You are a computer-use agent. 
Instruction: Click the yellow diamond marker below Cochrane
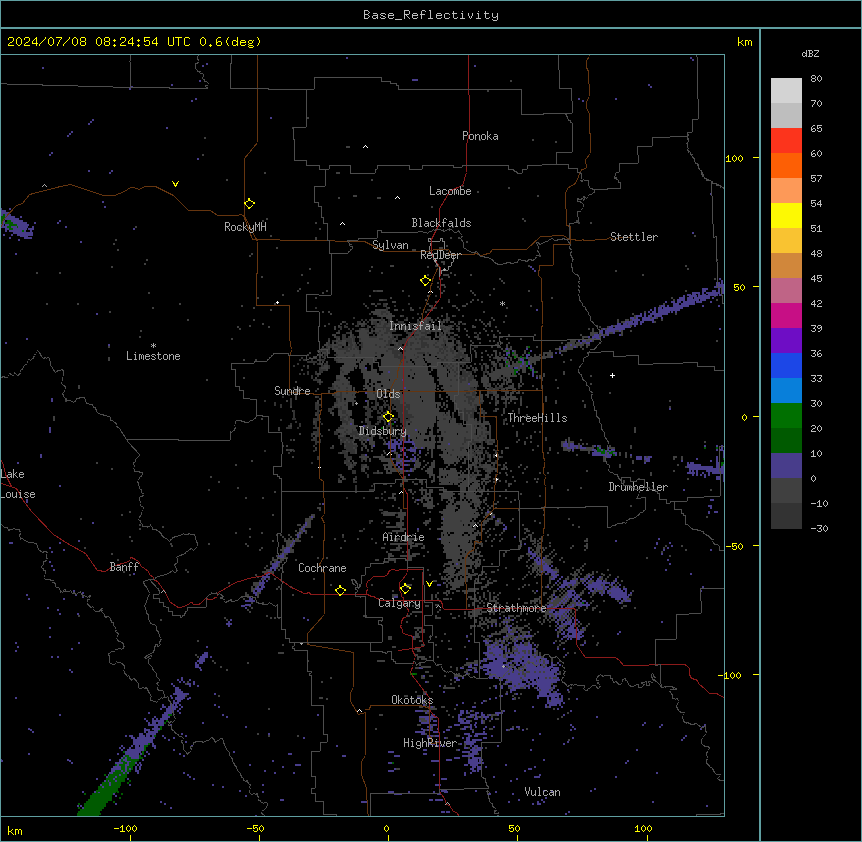340,590
